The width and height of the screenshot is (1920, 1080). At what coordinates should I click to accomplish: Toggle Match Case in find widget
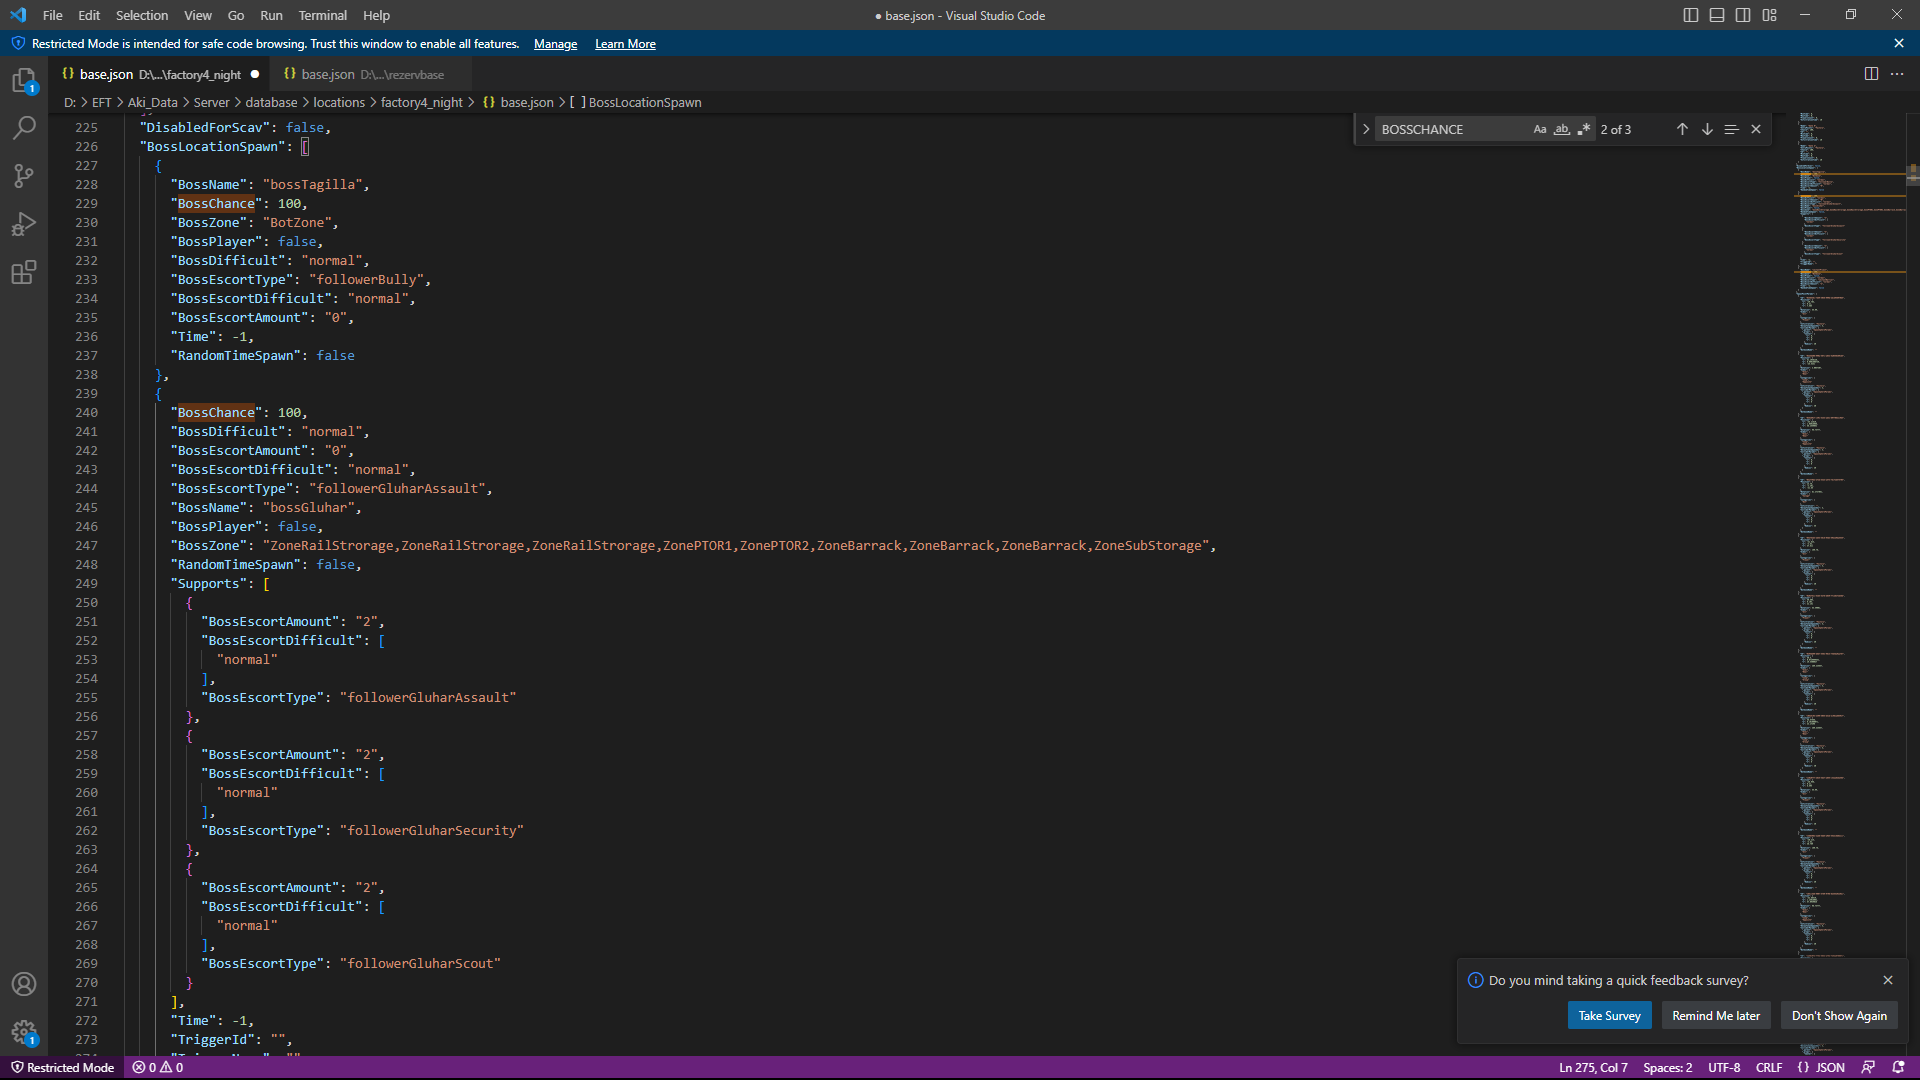click(x=1540, y=129)
